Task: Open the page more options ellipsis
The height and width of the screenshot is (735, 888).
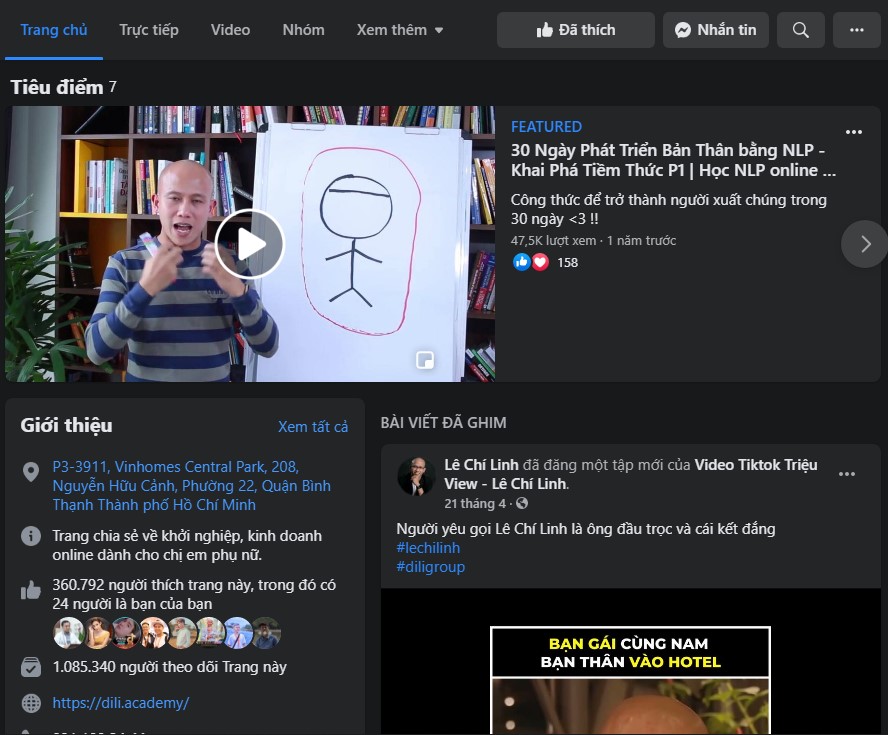Action: tap(856, 30)
